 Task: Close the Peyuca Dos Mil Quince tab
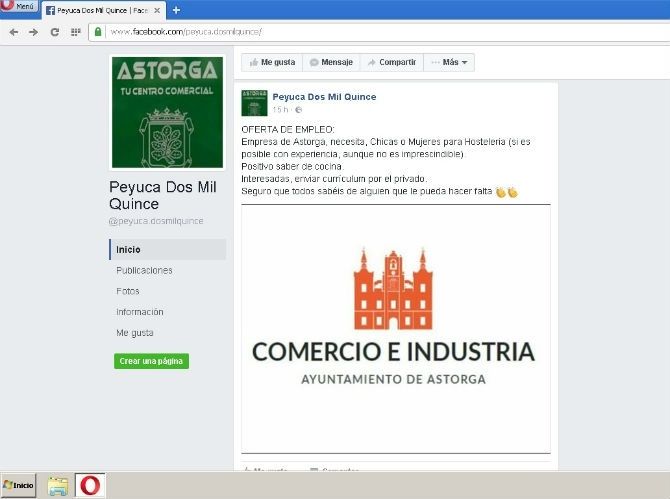pos(157,11)
